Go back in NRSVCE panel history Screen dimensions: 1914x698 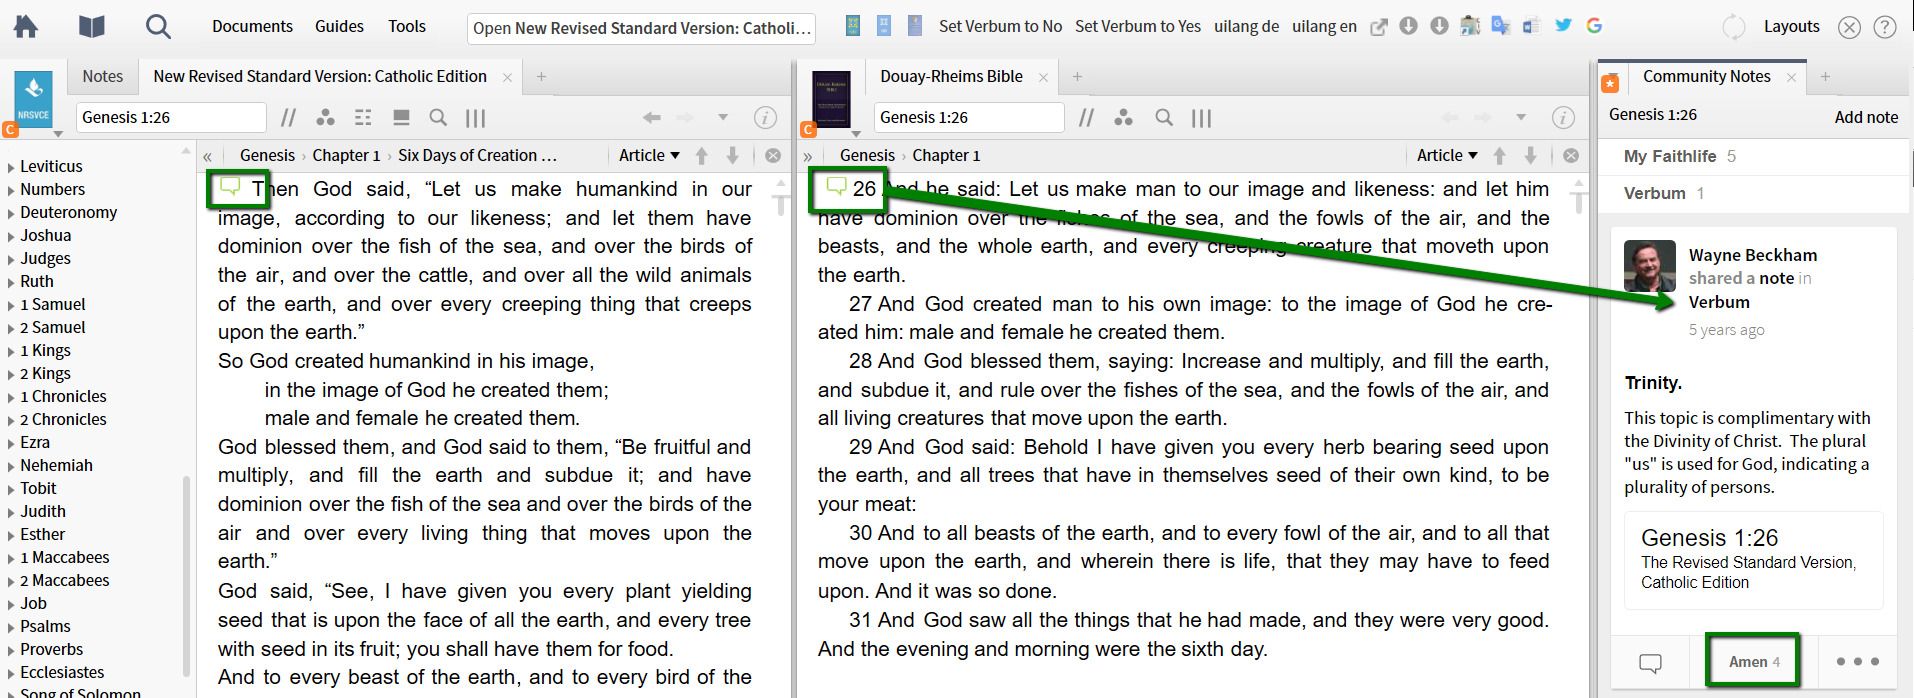coord(652,118)
